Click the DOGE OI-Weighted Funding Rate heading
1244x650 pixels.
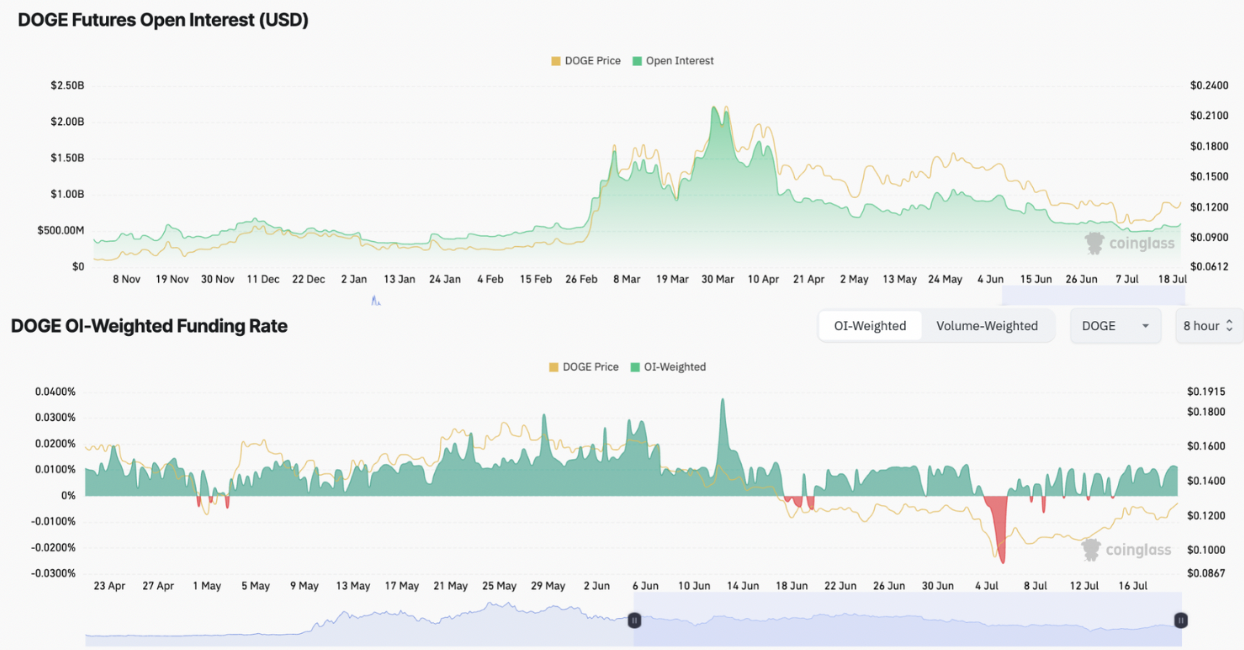149,326
